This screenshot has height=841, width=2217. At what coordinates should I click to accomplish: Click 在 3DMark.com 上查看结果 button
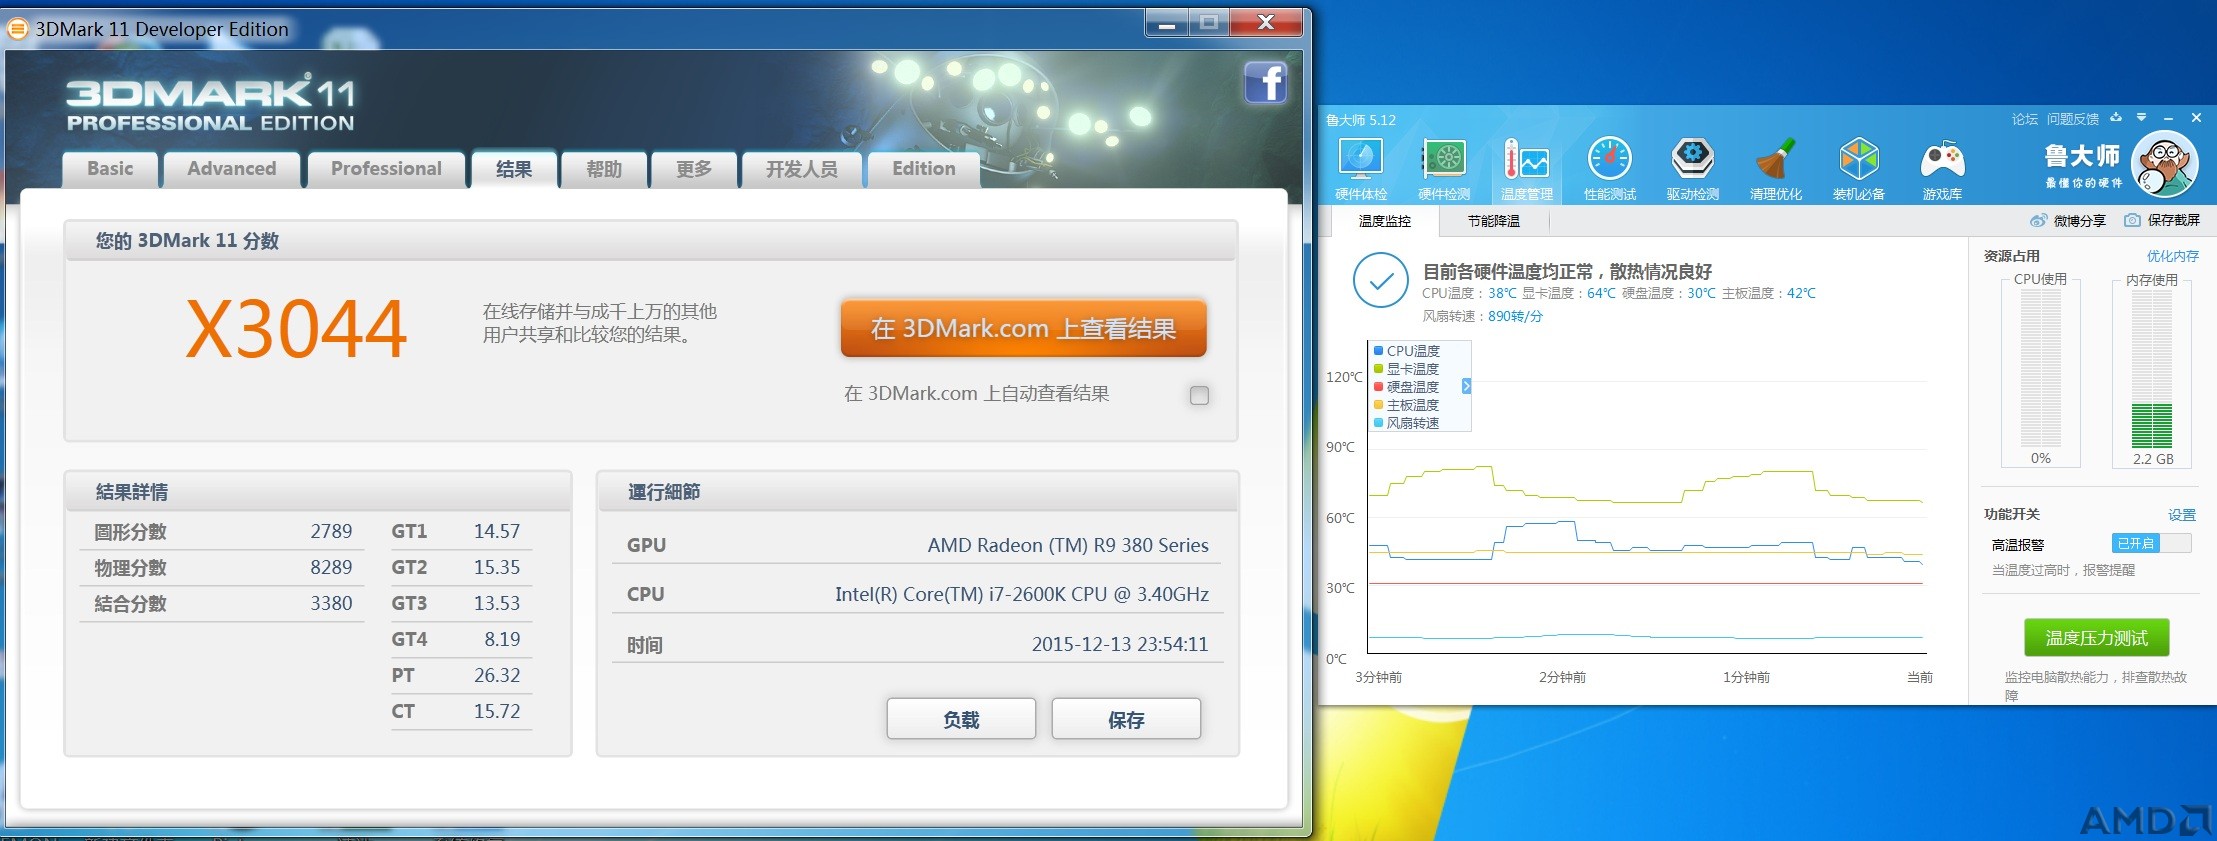tap(1023, 328)
